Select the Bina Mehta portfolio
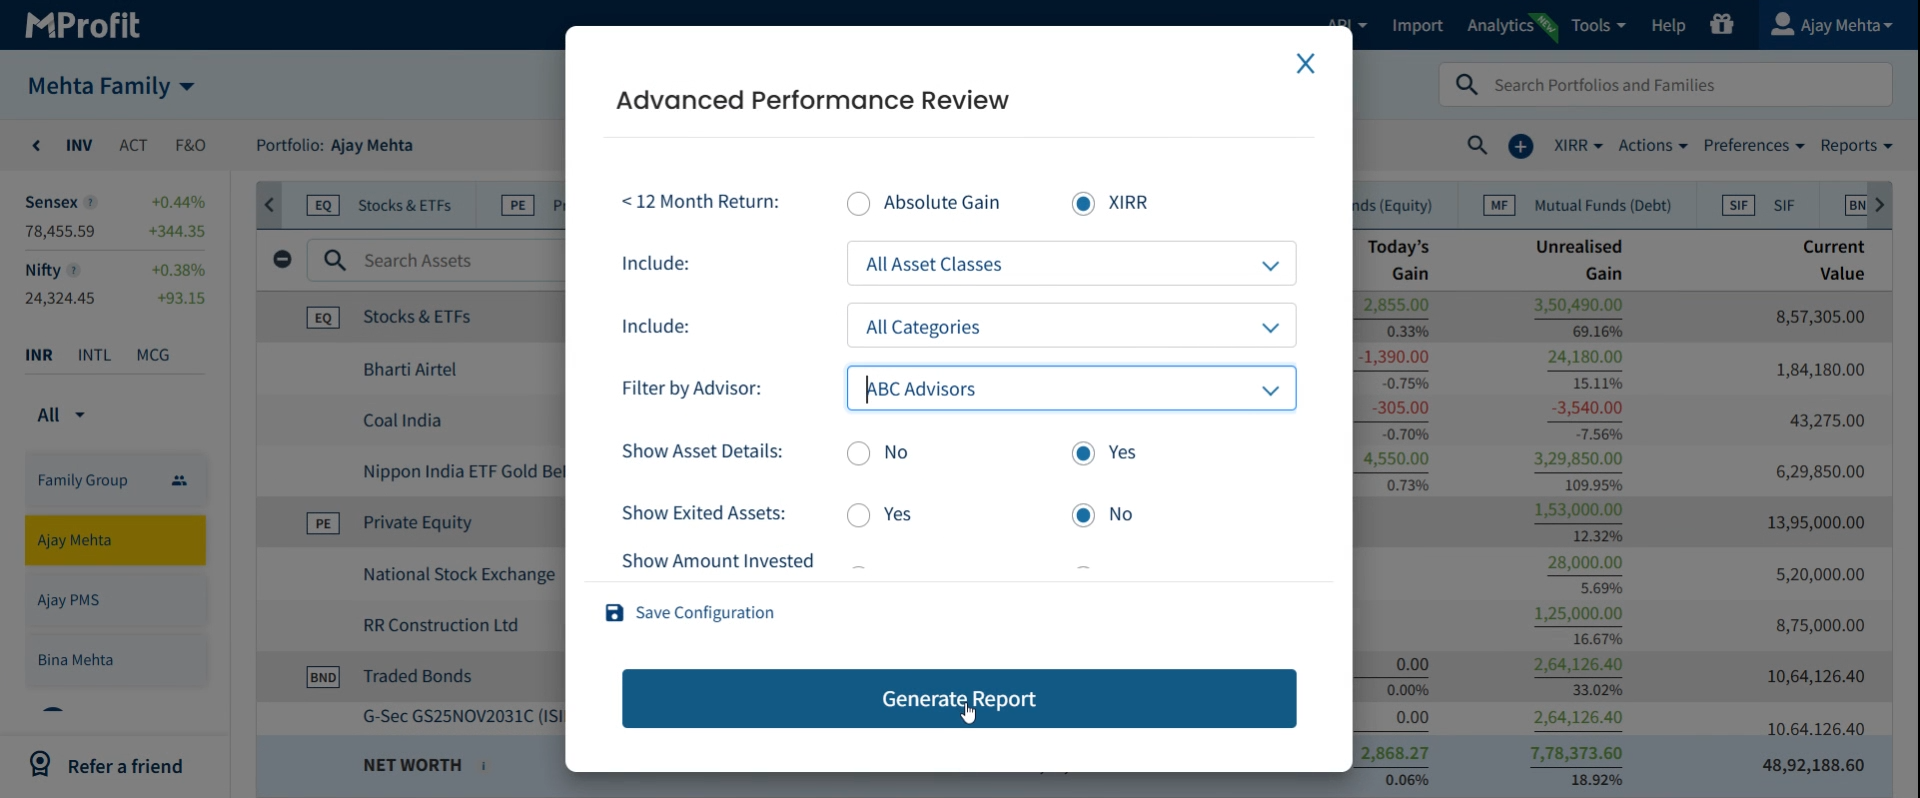Image resolution: width=1920 pixels, height=798 pixels. coord(115,661)
